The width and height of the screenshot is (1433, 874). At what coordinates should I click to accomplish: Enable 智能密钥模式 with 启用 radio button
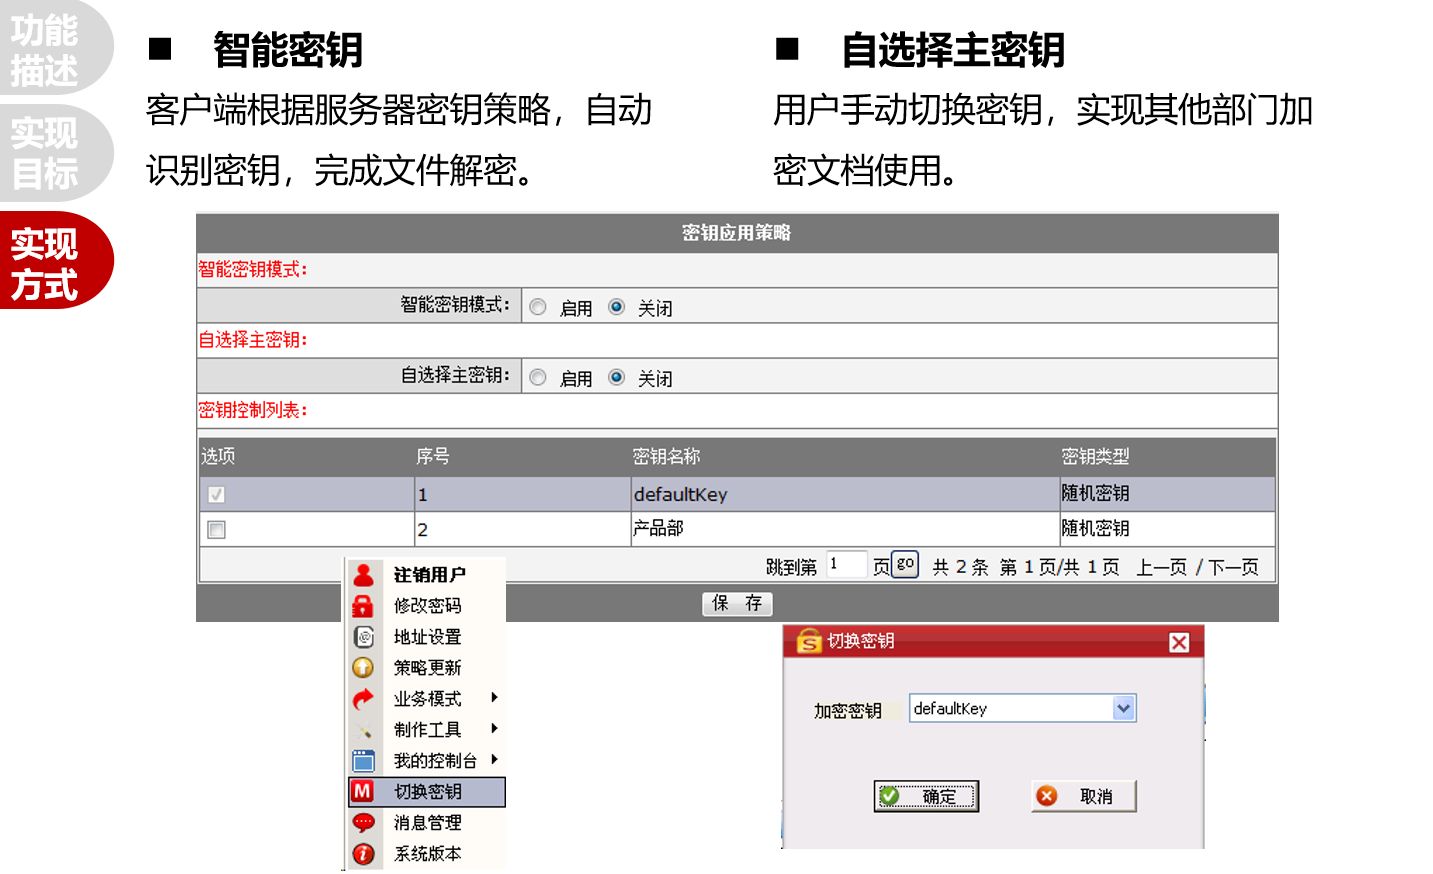pyautogui.click(x=538, y=307)
